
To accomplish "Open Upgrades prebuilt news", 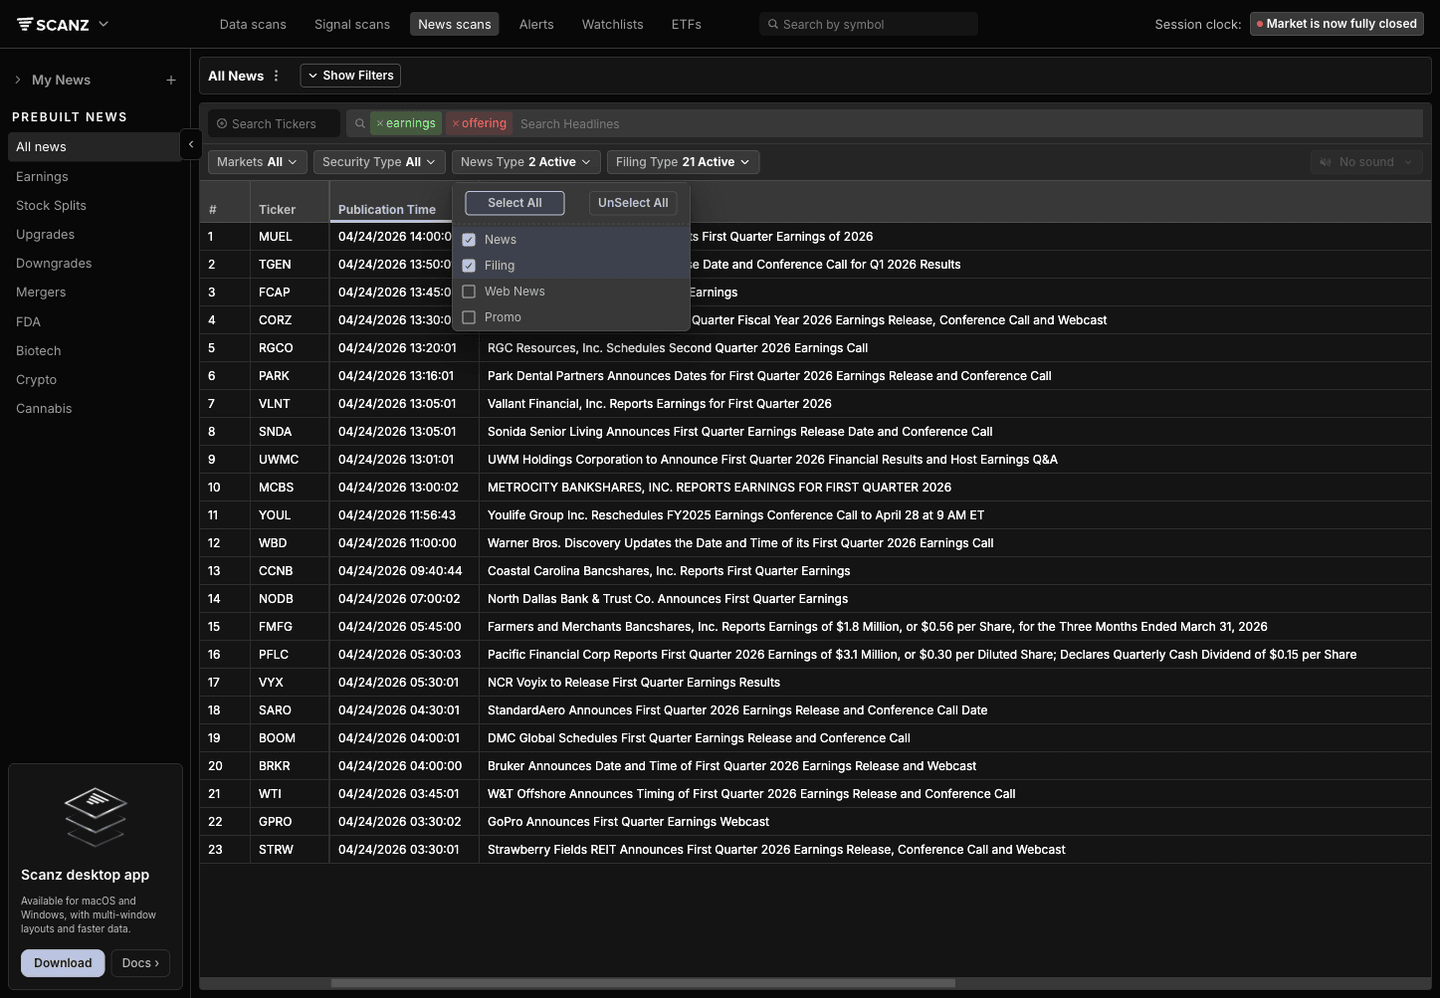I will pos(45,235).
